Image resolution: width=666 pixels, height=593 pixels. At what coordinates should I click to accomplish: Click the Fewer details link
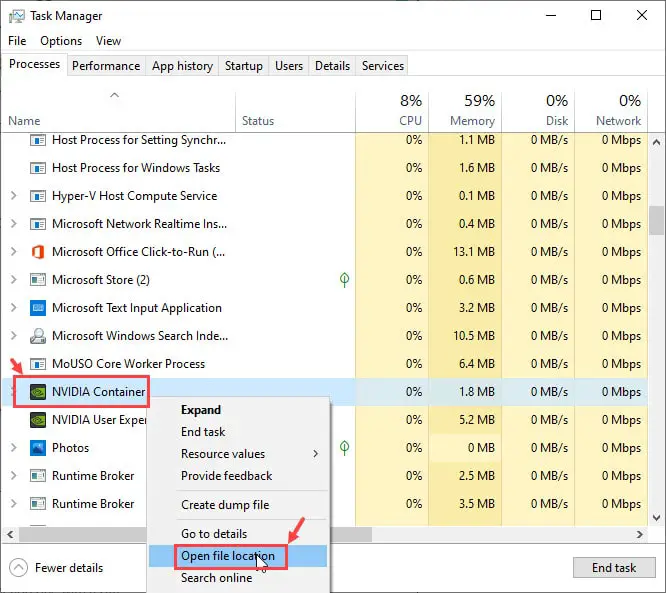69,568
